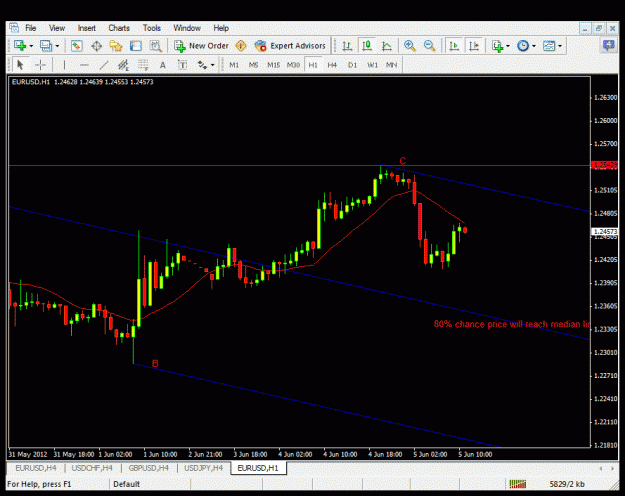The height and width of the screenshot is (496, 625).
Task: Open the File menu
Action: coord(30,28)
